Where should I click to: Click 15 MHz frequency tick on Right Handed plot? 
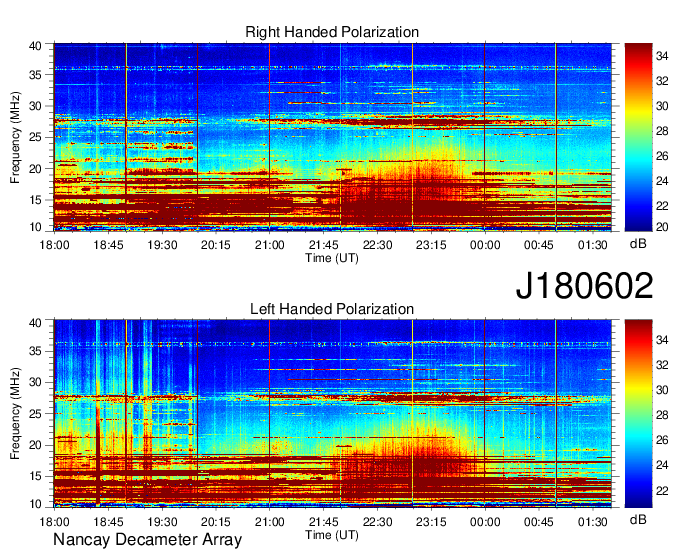(35, 200)
